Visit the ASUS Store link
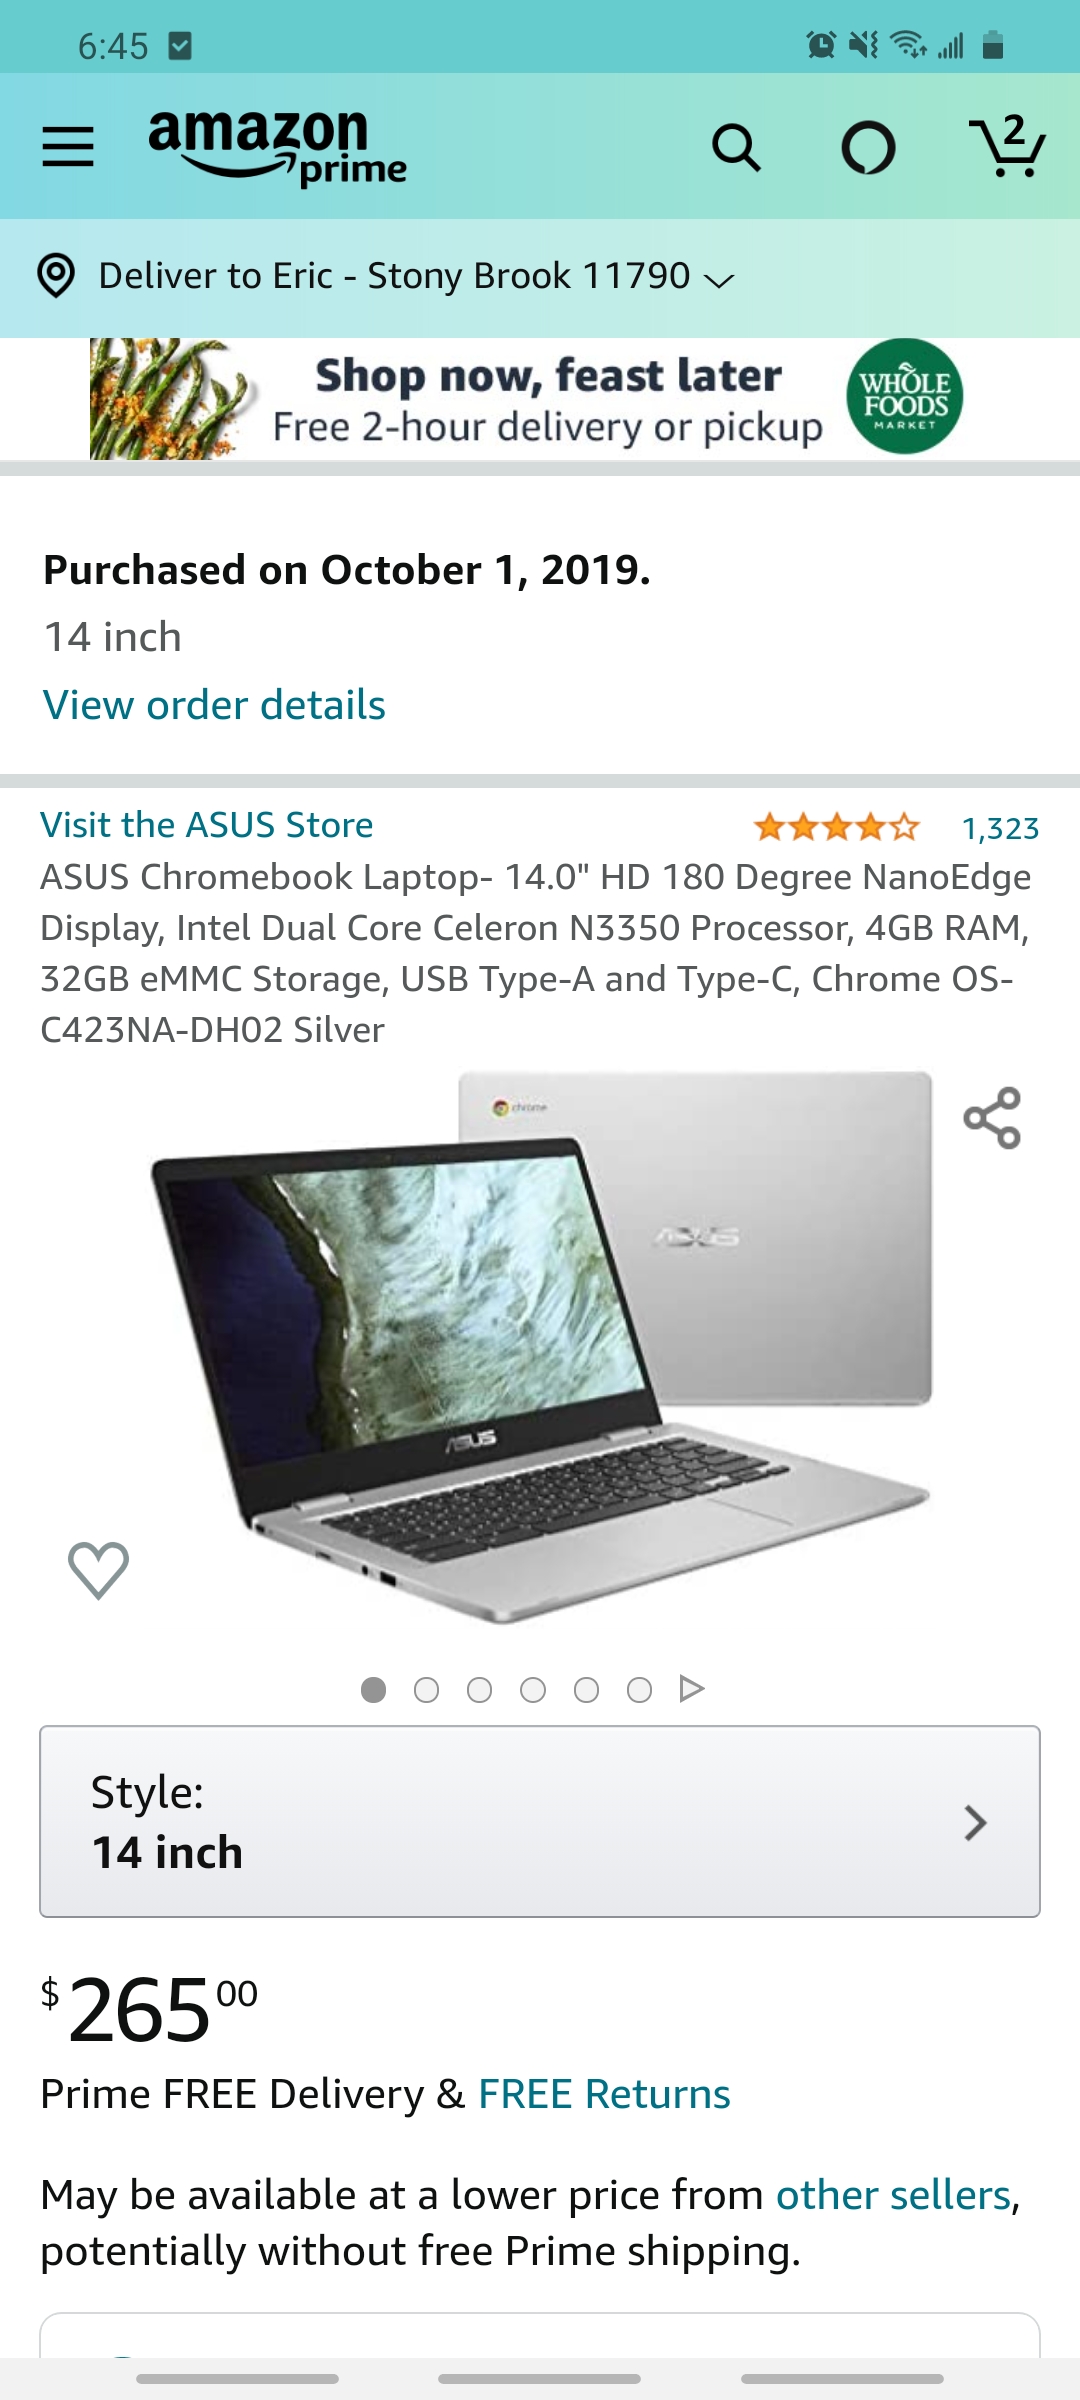Image resolution: width=1080 pixels, height=2400 pixels. (206, 825)
